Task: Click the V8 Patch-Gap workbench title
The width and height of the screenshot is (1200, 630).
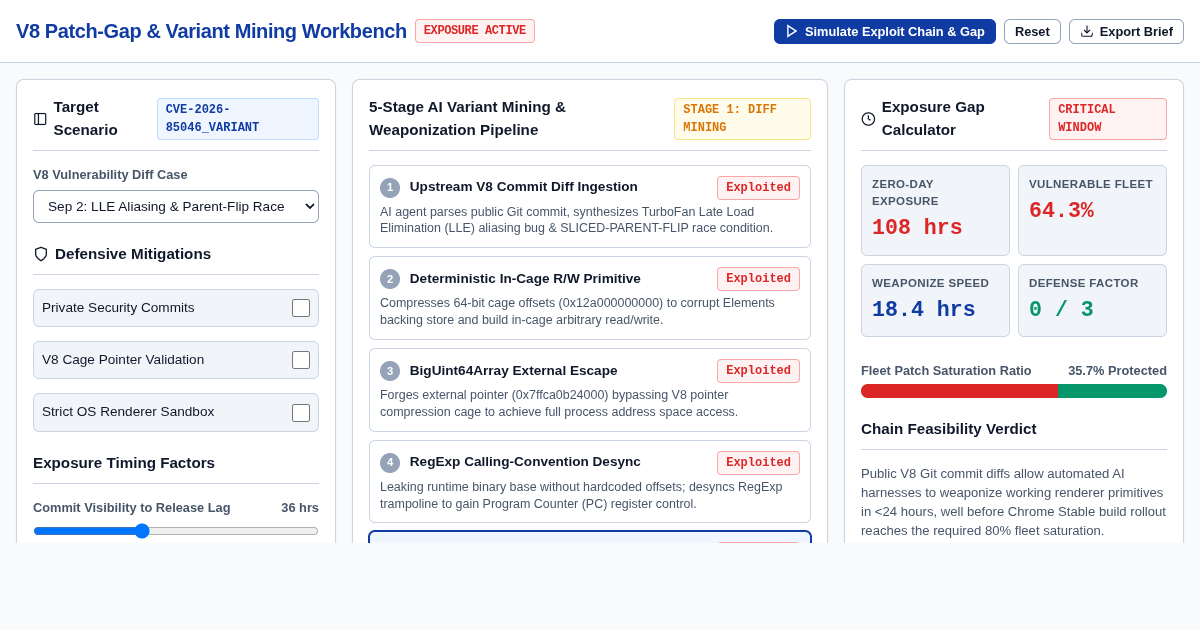Action: pos(211,31)
